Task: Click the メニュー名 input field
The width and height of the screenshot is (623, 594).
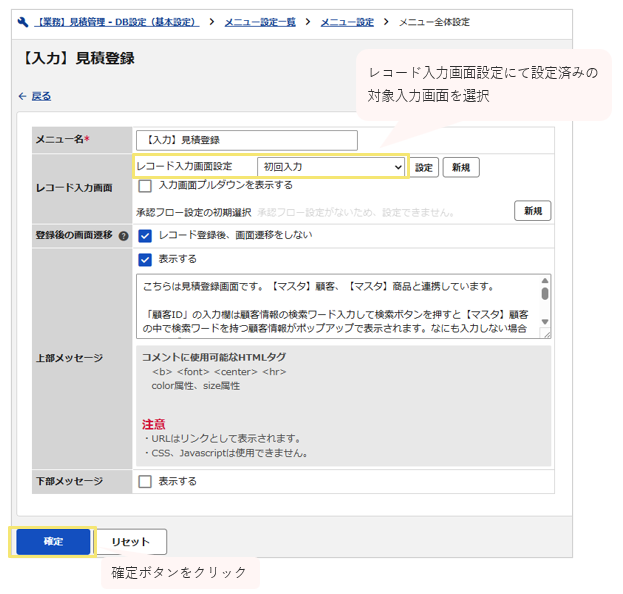Action: (x=247, y=140)
